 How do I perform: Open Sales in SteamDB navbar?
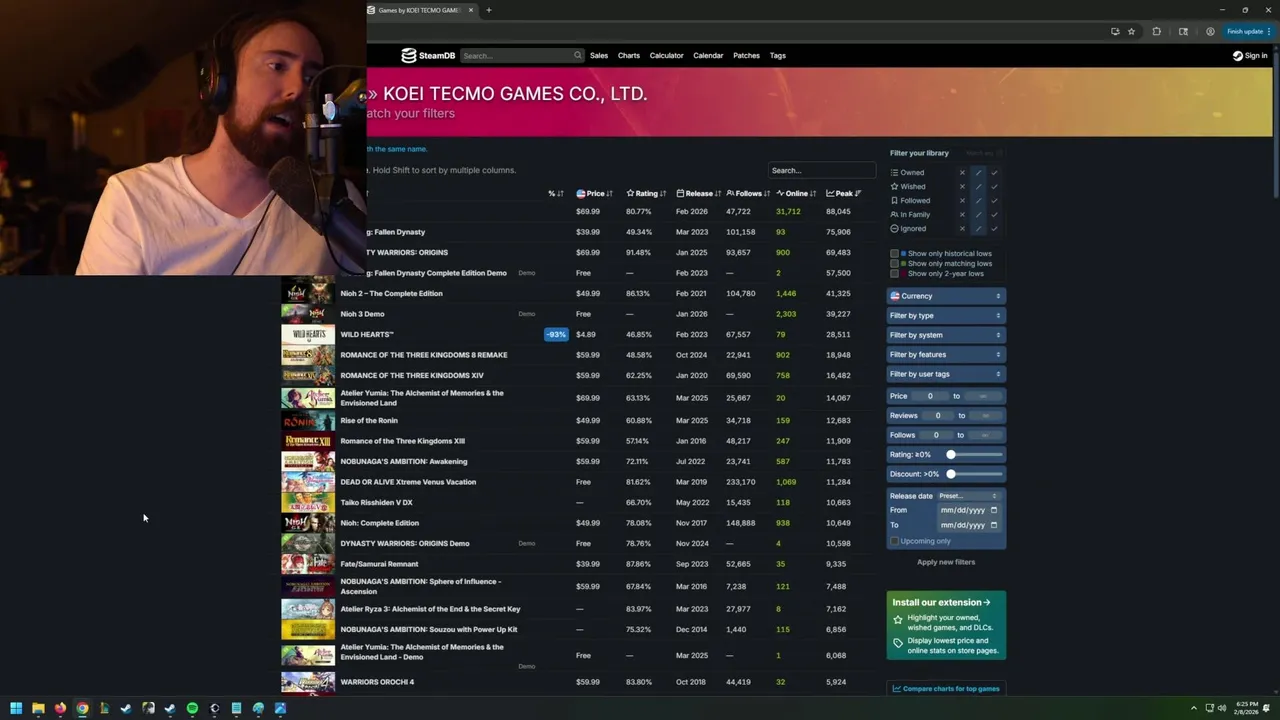(x=599, y=55)
